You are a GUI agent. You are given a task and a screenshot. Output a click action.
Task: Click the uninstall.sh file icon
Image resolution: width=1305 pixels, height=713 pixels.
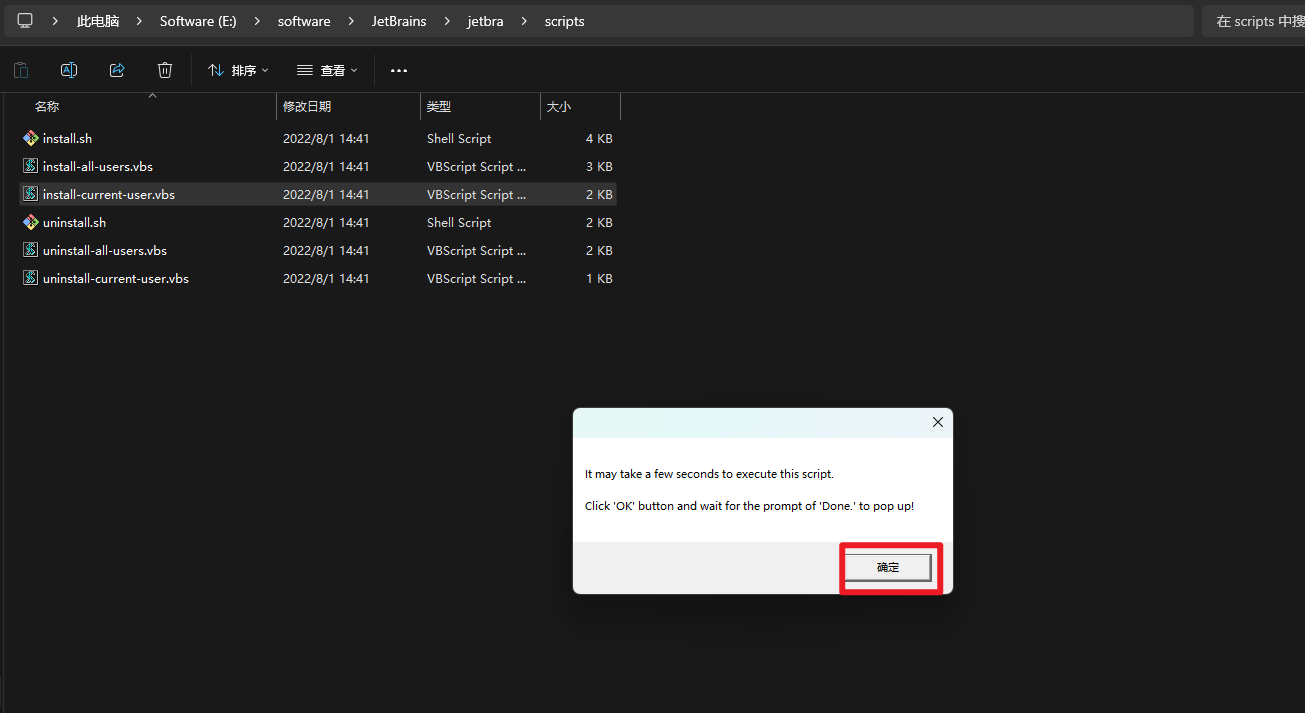coord(30,223)
